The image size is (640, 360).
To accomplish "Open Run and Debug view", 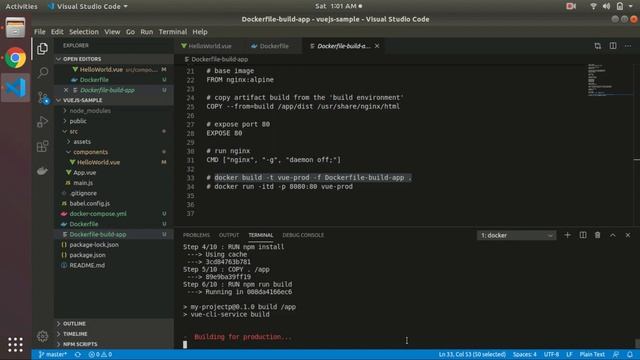I will pyautogui.click(x=42, y=122).
